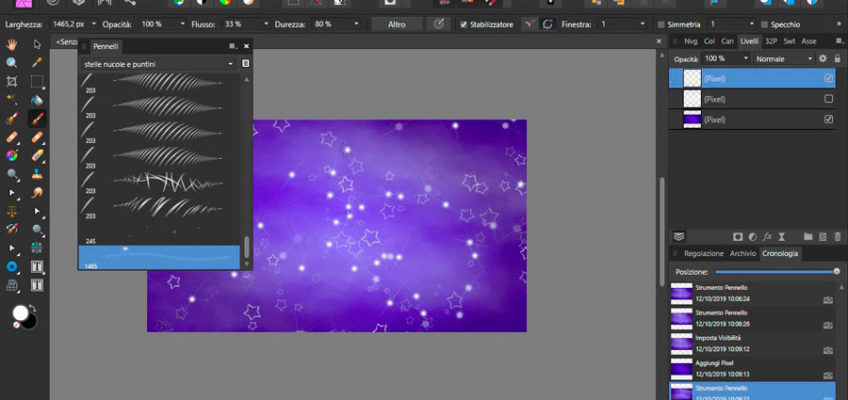Click the Mask layer icon below layers
This screenshot has height=400, width=848.
738,237
